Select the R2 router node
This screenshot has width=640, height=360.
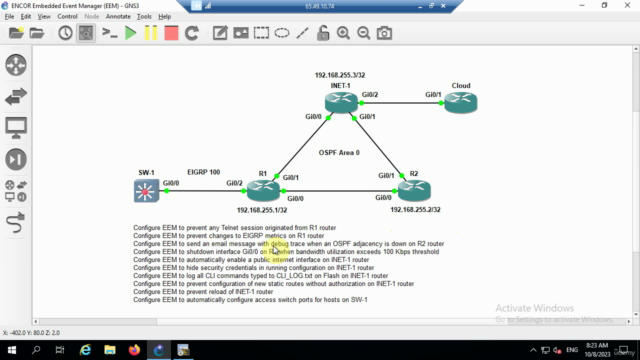(x=414, y=191)
